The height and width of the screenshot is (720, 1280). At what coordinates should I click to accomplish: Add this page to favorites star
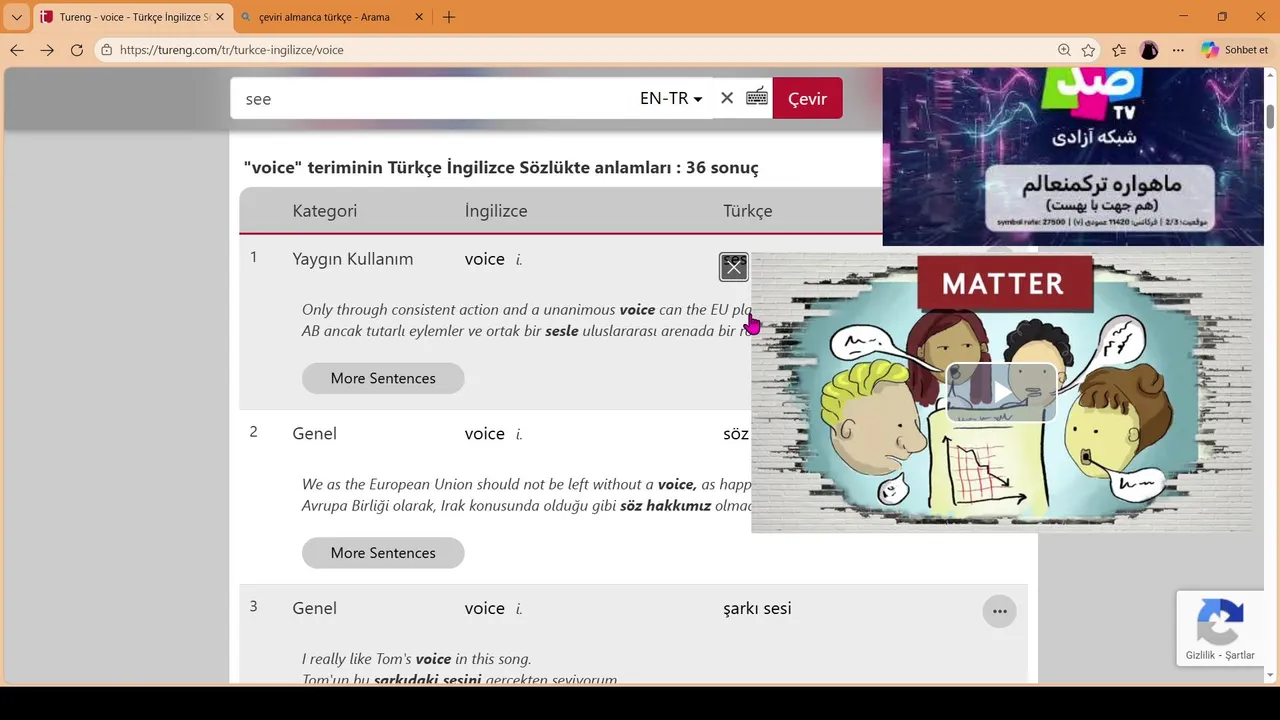pos(1088,50)
